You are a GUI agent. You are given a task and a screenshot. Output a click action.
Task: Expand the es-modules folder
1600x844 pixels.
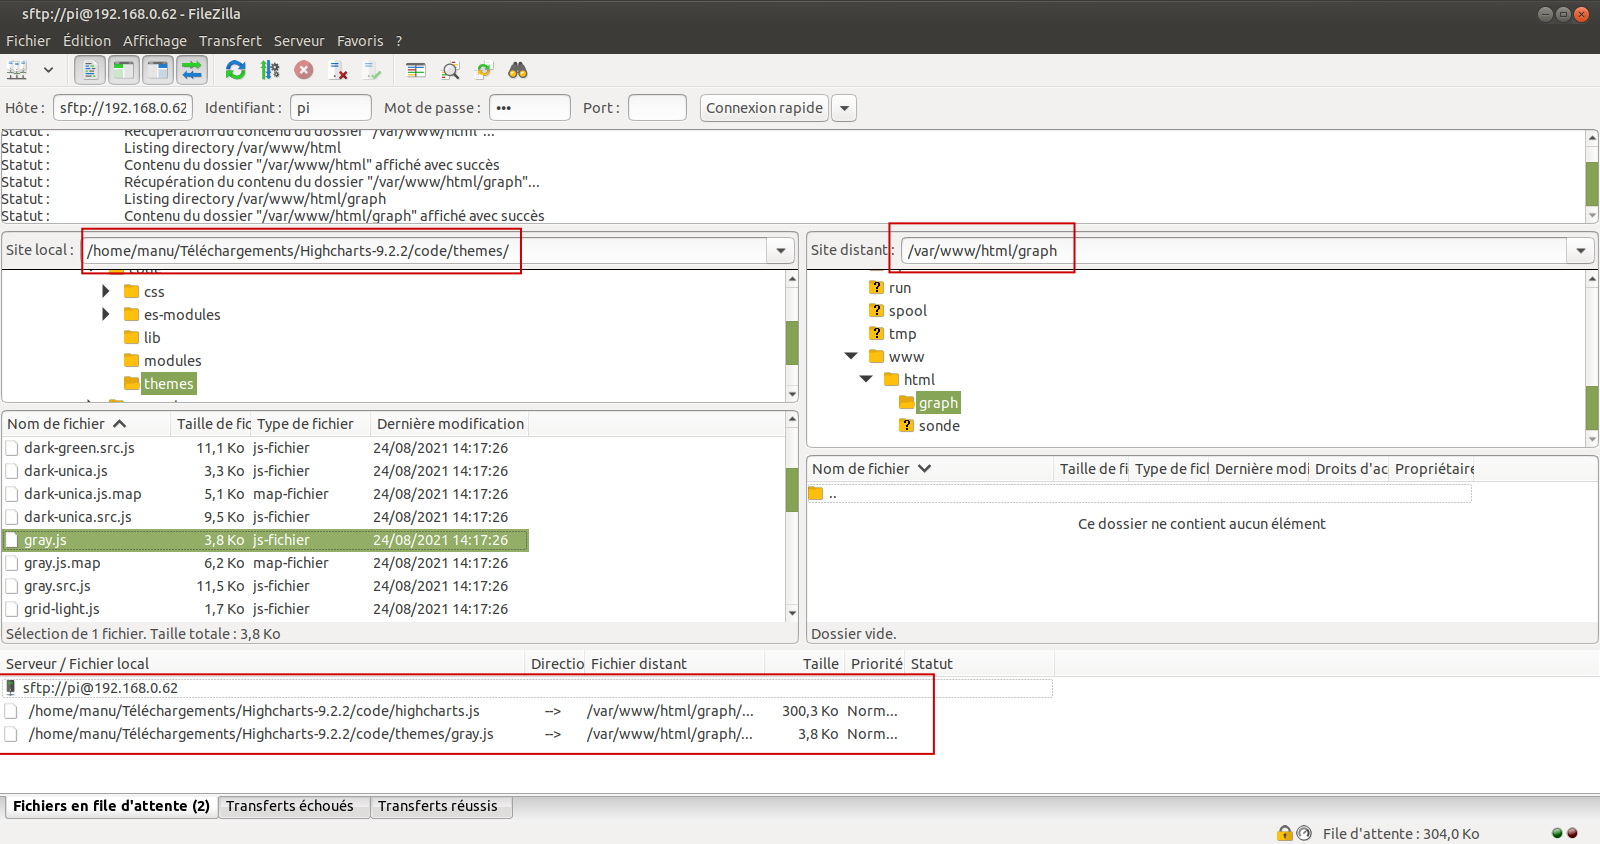coord(106,314)
